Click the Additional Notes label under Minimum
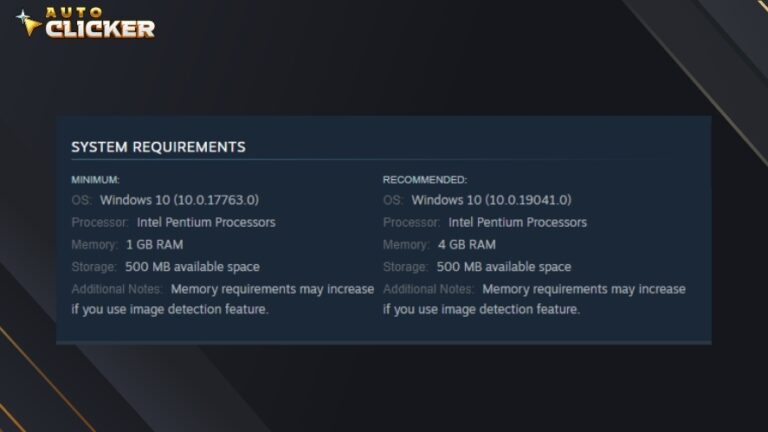This screenshot has width=768, height=432. click(117, 289)
